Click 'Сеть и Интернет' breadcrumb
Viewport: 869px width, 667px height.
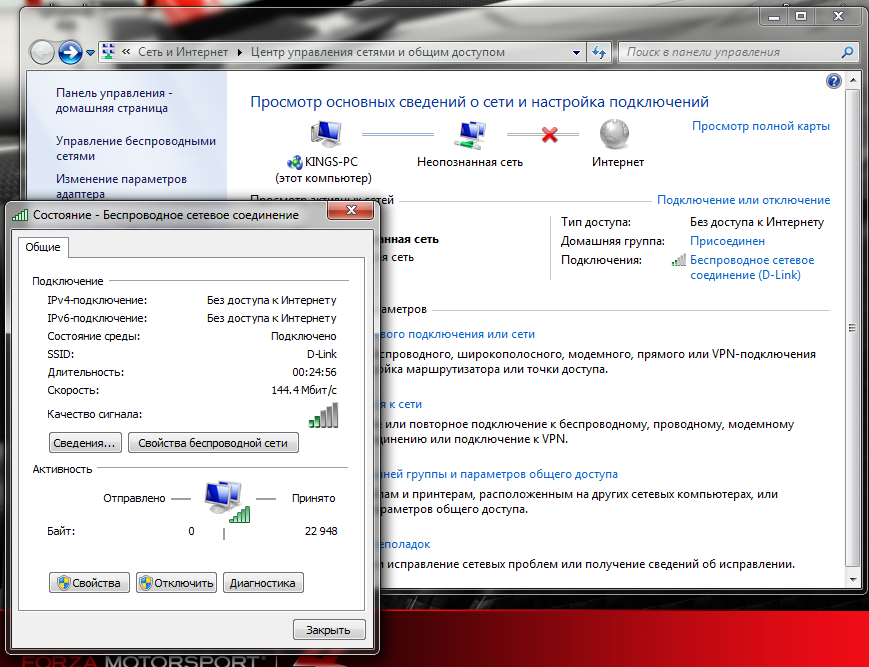(183, 52)
